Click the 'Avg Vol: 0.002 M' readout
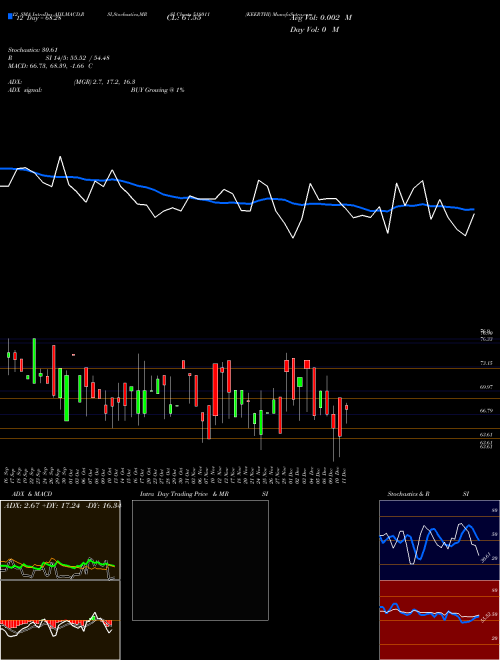 [321, 18]
